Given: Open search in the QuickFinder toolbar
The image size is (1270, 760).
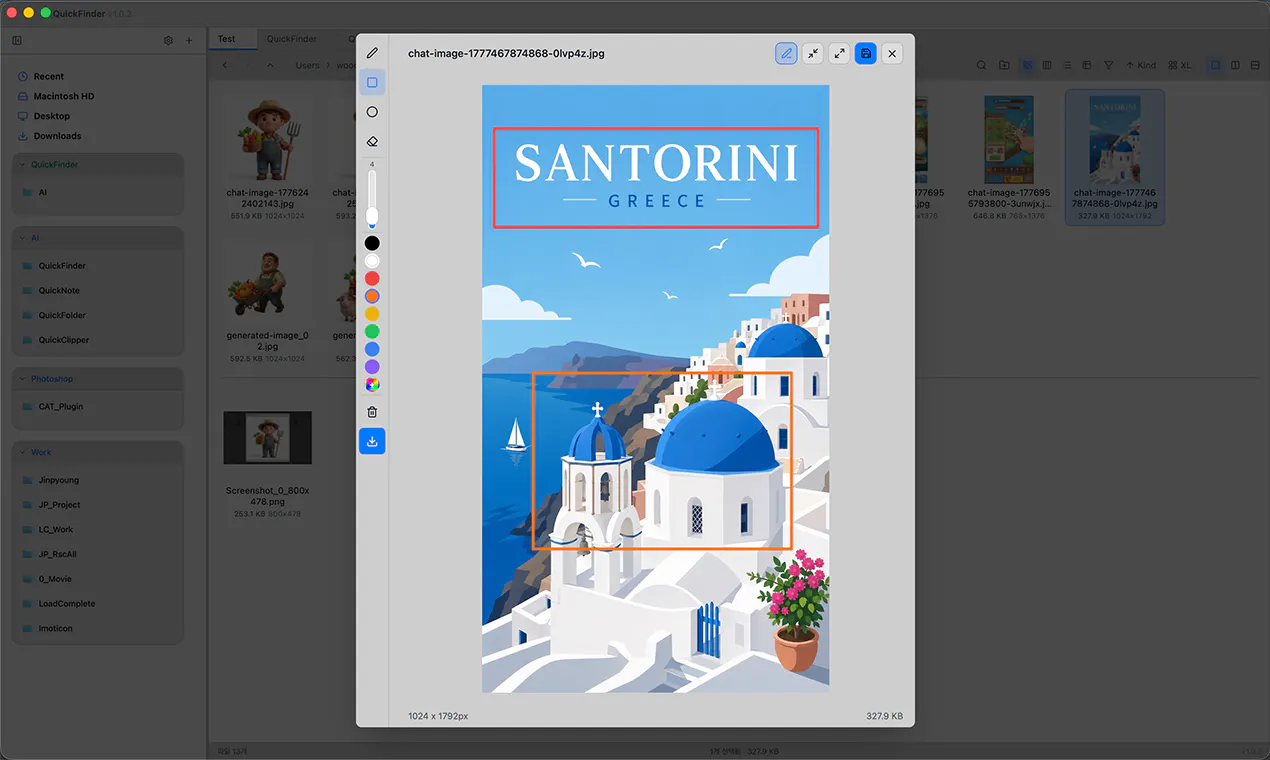Looking at the screenshot, I should (983, 65).
